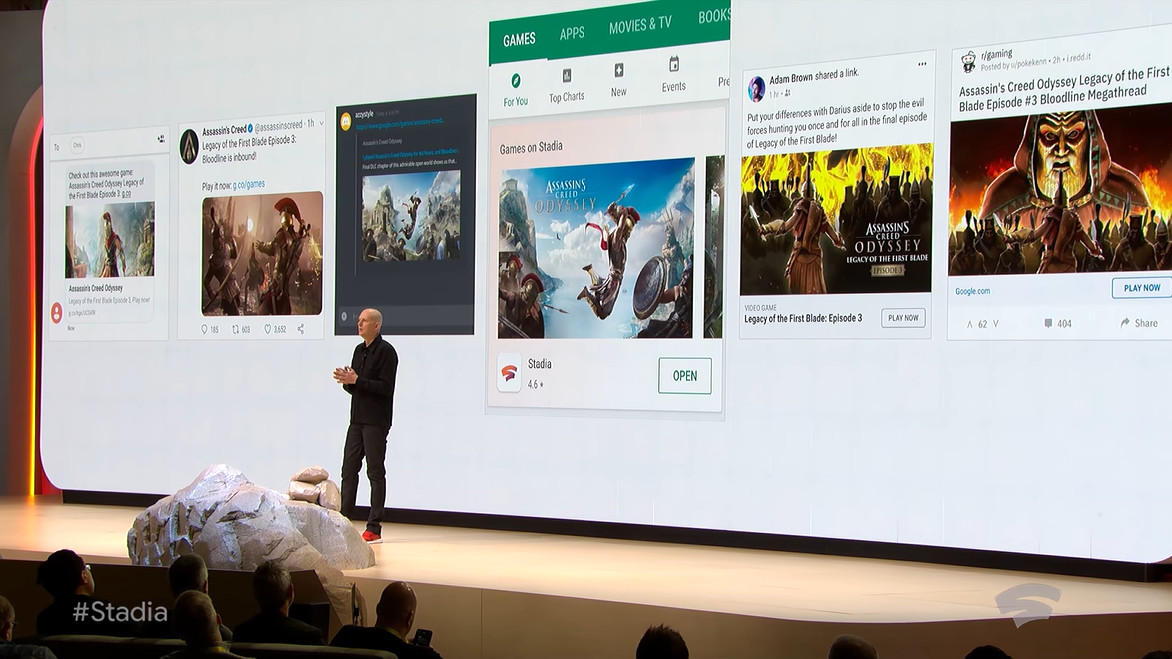Open the accystyle username in chat

[364, 114]
